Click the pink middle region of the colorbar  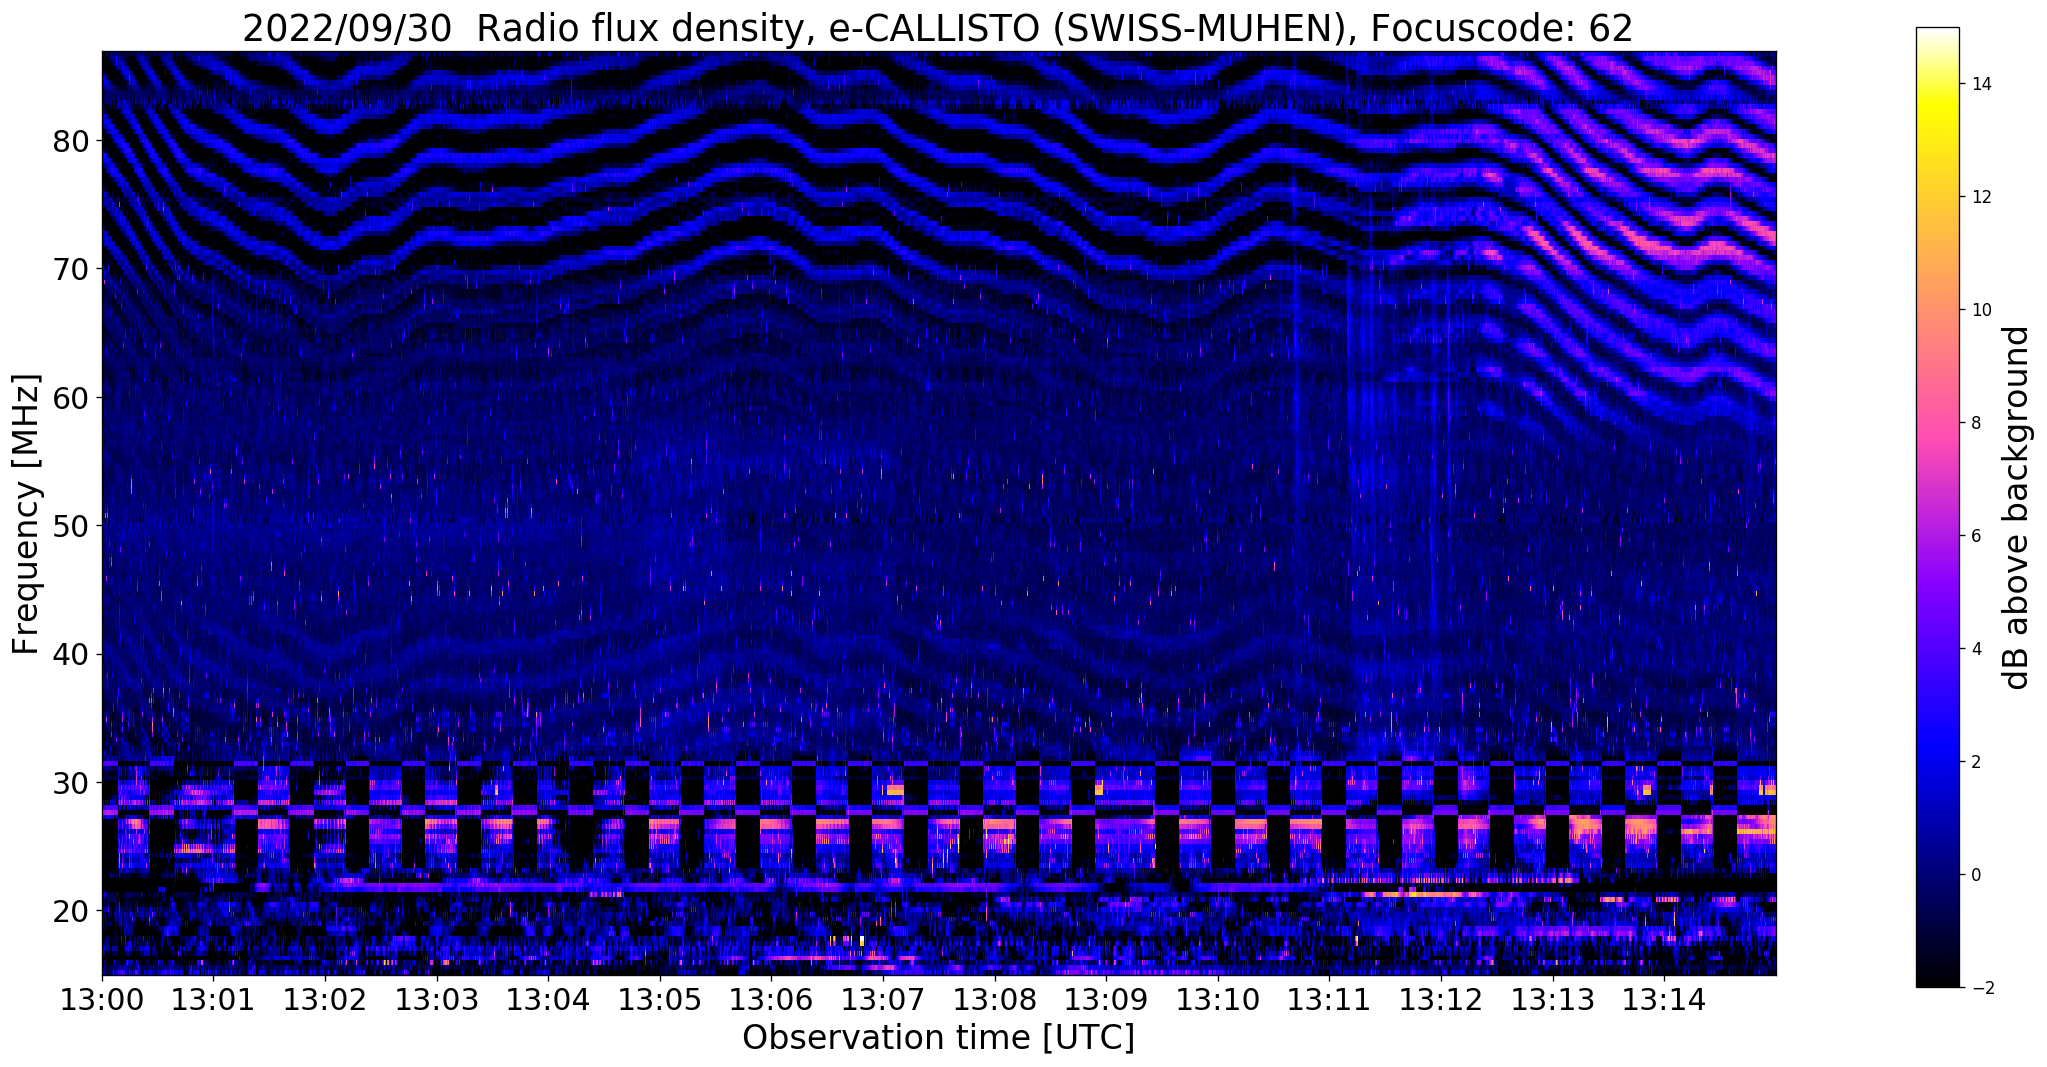coord(1937,430)
